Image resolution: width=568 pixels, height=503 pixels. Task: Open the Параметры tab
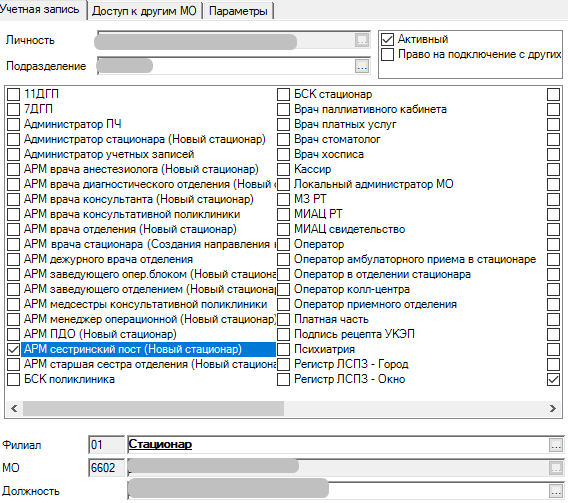point(238,11)
